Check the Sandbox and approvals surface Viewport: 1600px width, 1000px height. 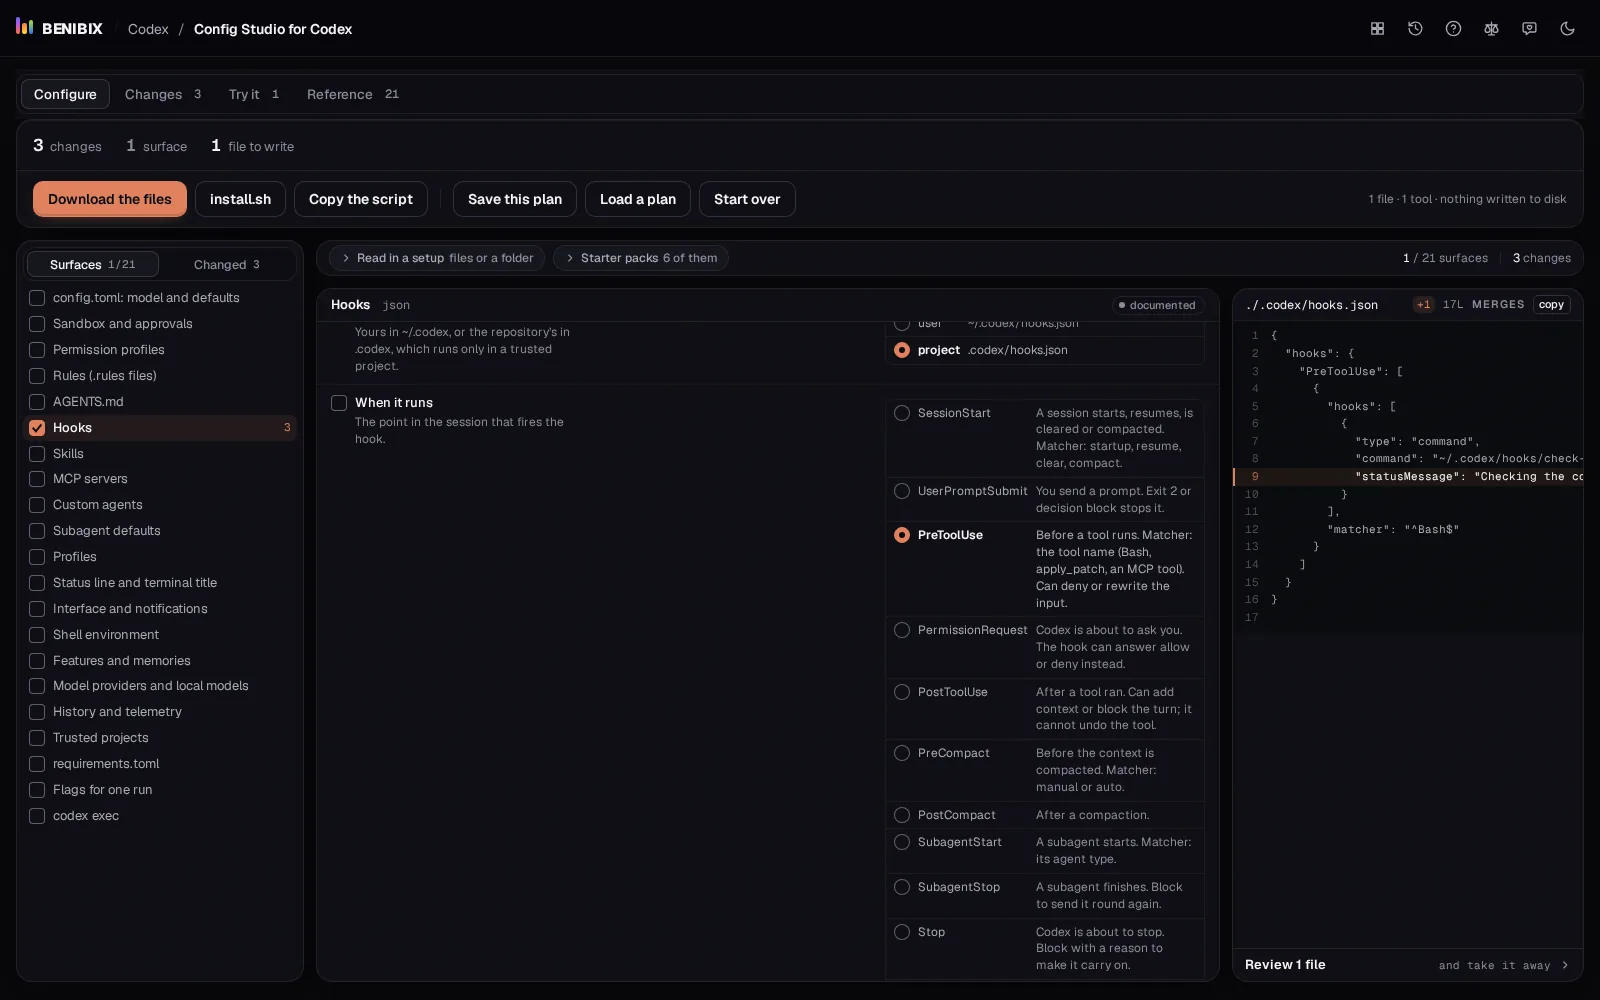point(37,324)
